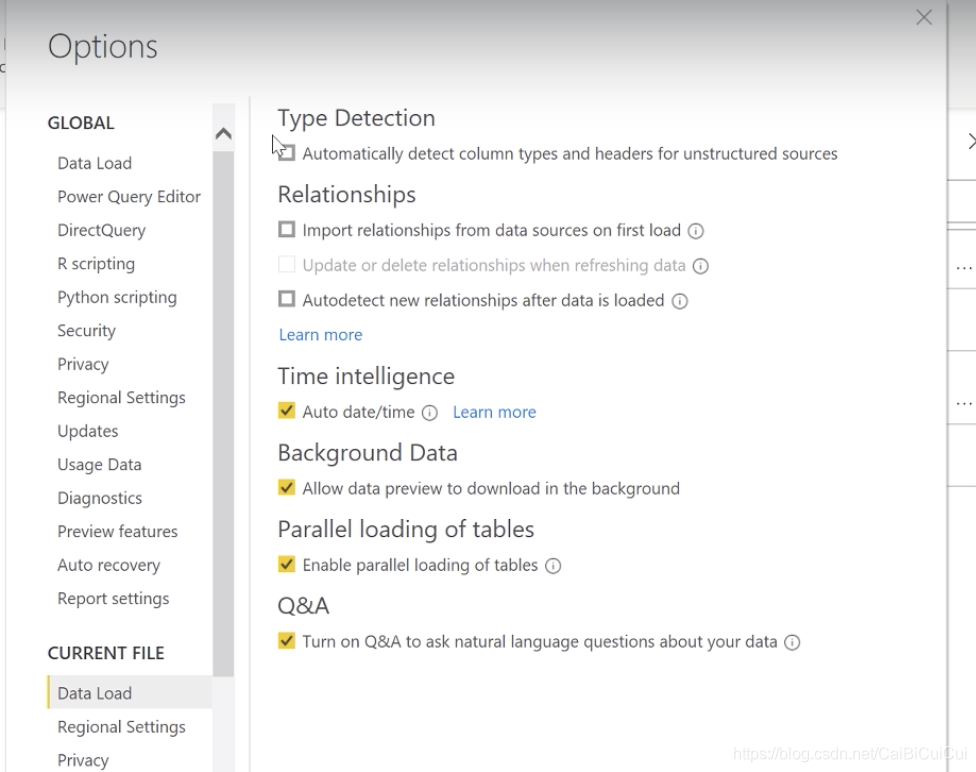Screen dimensions: 976x772
Task: Click info icon after Autodetect new relationships
Action: tap(680, 301)
